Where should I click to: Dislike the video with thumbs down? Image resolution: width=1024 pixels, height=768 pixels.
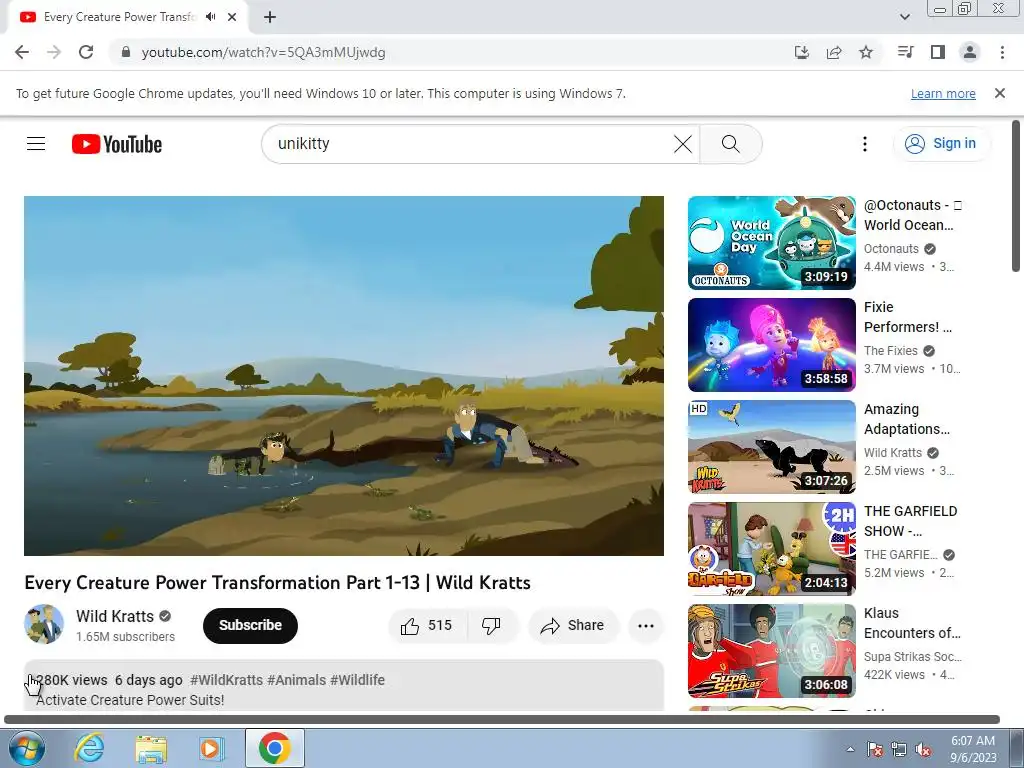pos(492,626)
